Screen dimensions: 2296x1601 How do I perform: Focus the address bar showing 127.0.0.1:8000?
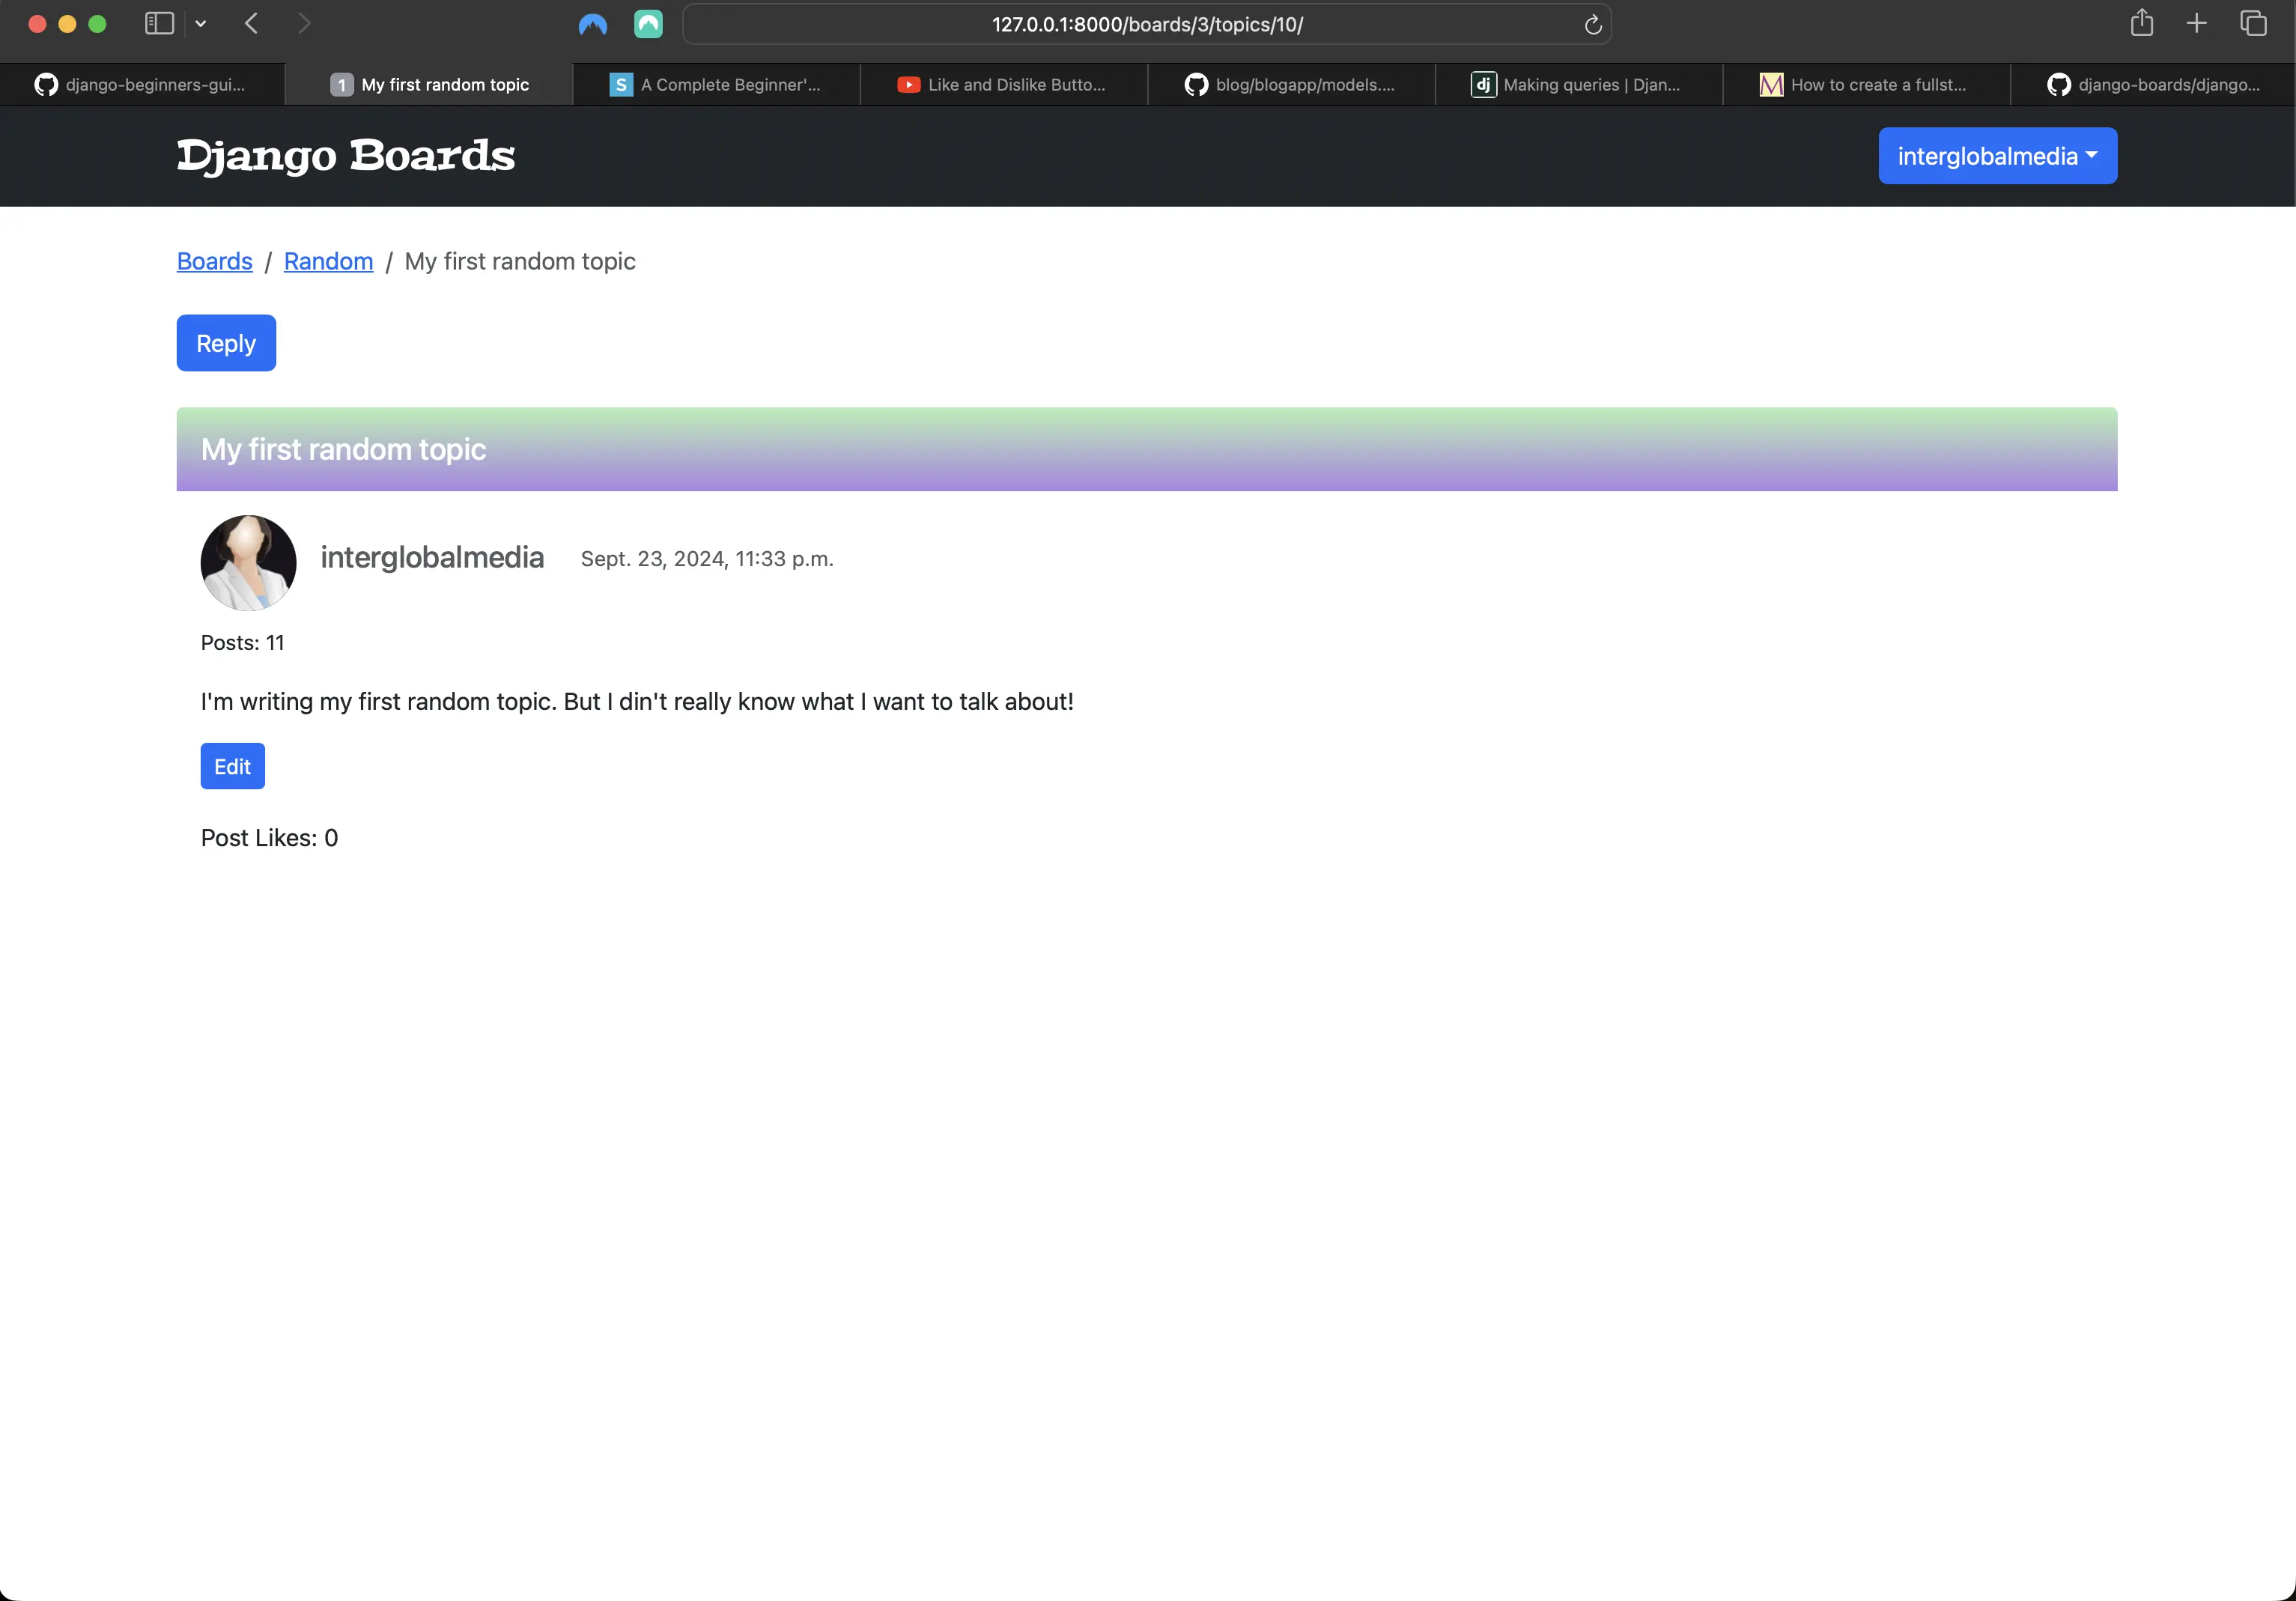1147,24
